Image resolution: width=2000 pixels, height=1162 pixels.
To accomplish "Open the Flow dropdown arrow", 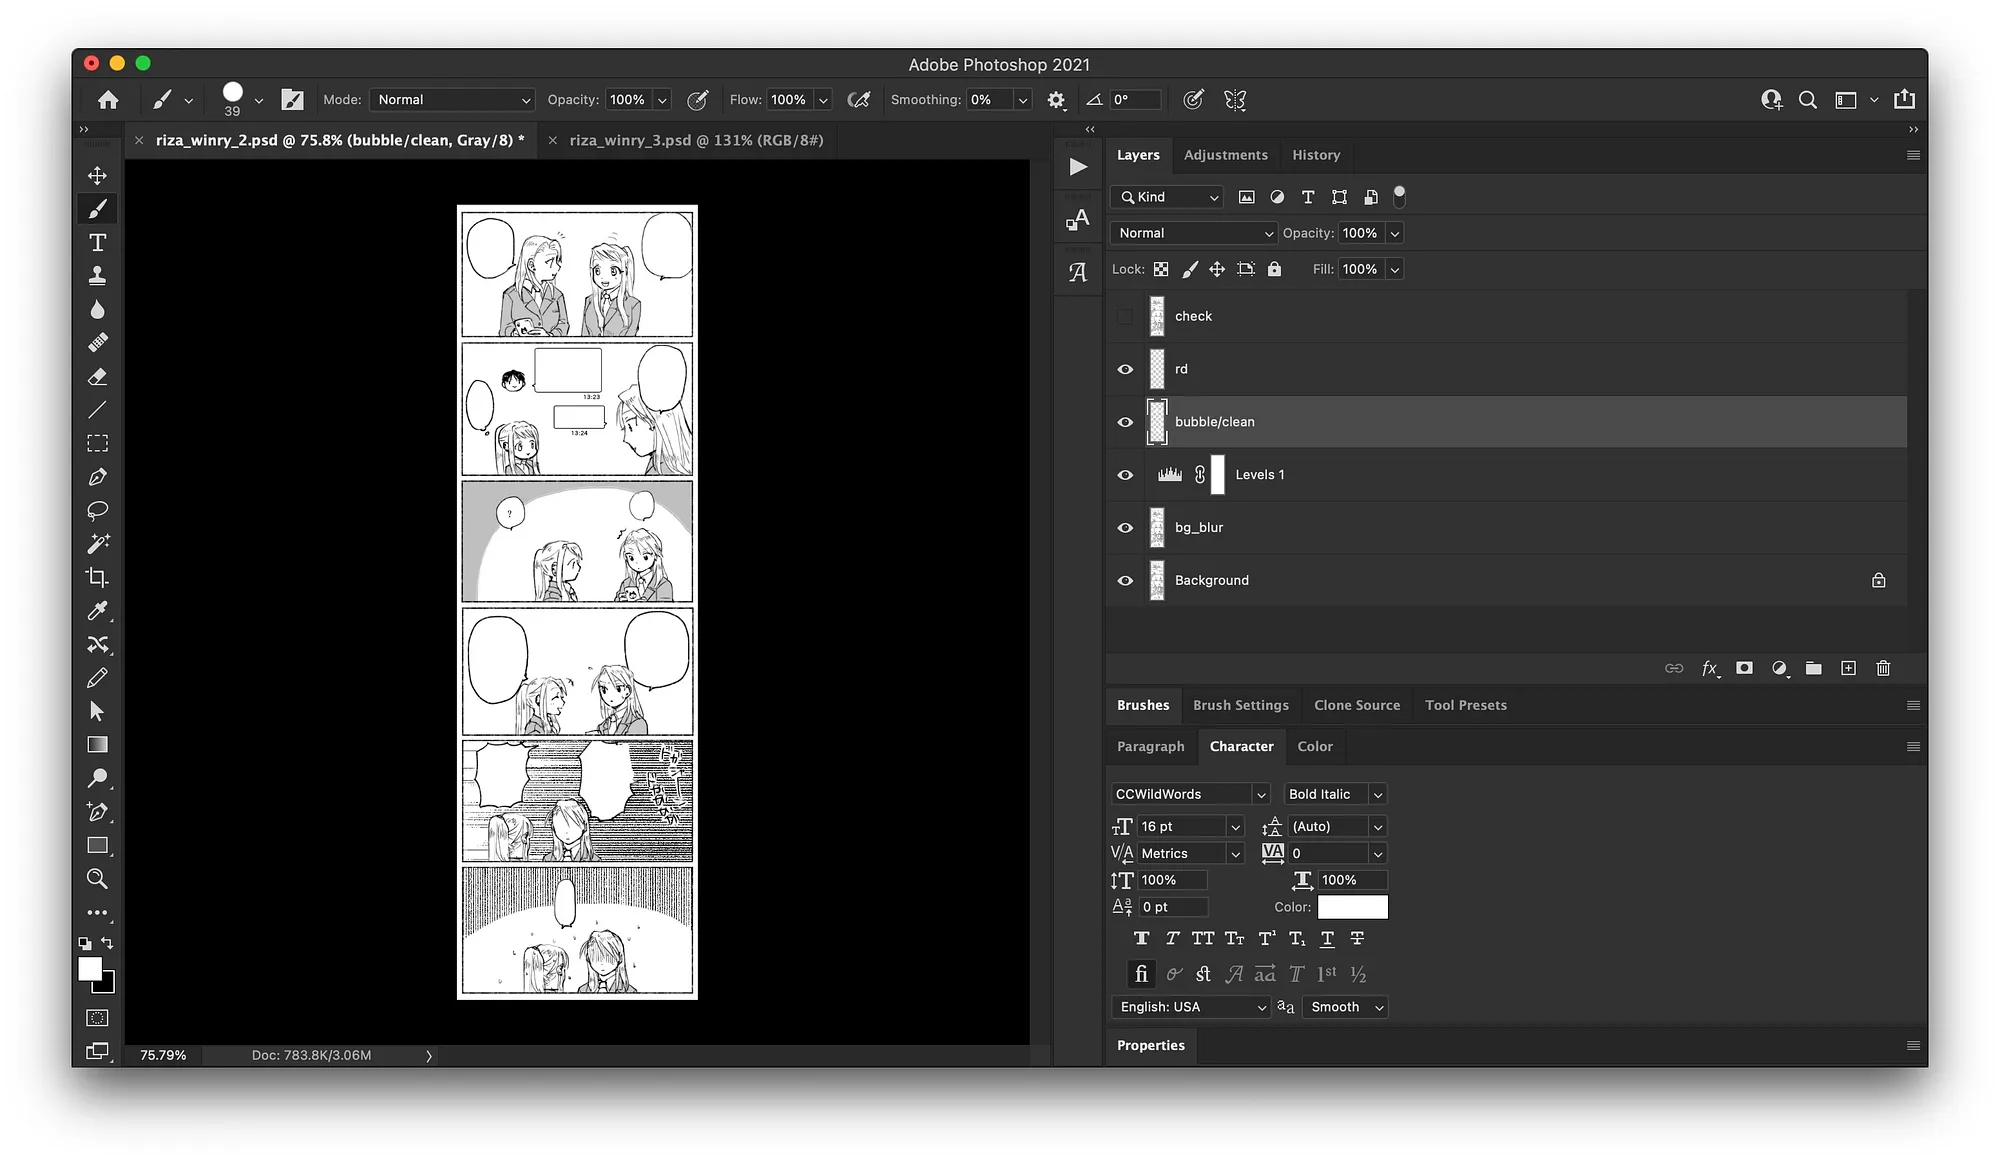I will click(x=823, y=100).
